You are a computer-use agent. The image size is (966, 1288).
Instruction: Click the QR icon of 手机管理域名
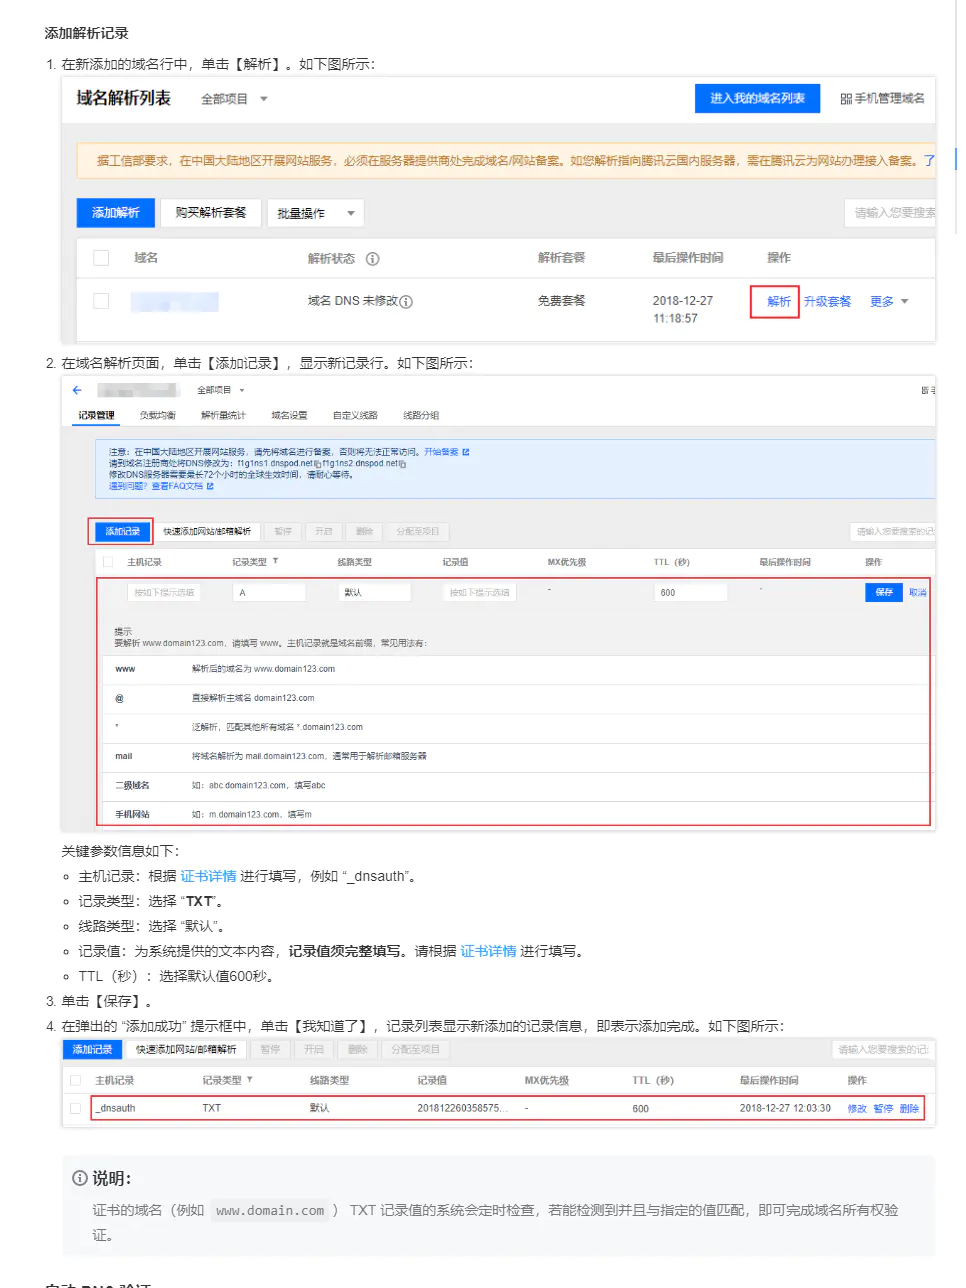click(x=846, y=99)
